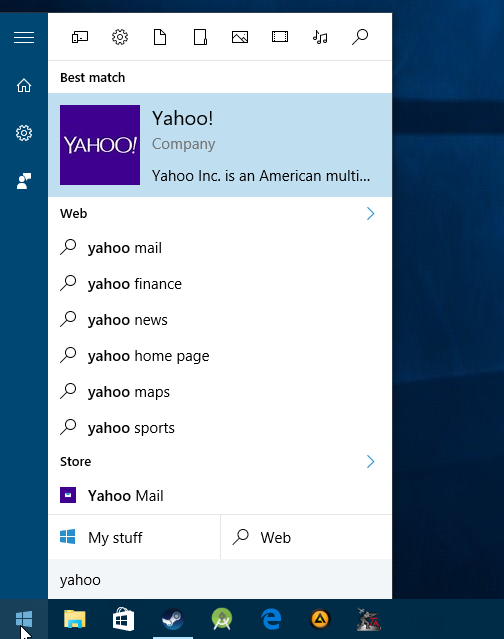Open the Windows Start button
504x639 pixels.
click(x=24, y=619)
